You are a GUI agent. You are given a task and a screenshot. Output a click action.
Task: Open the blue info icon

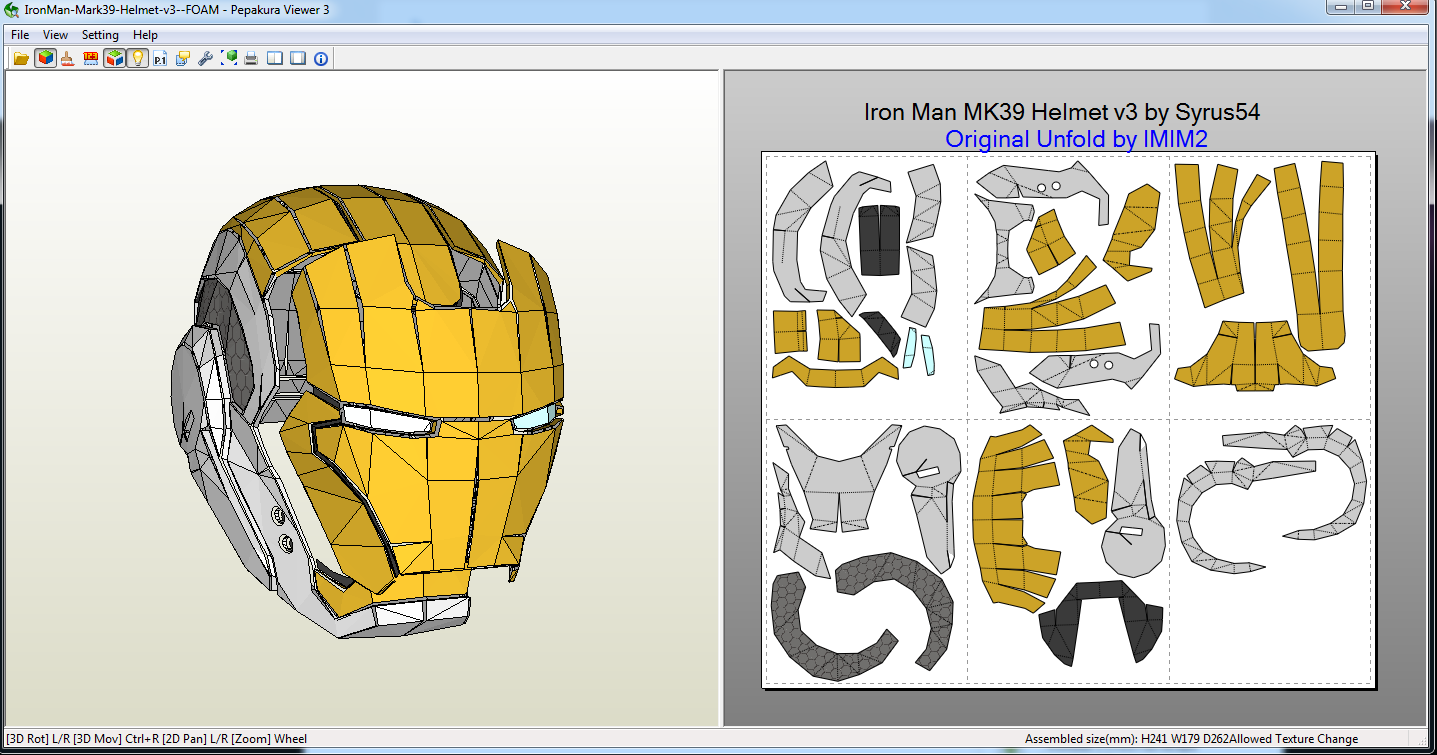[x=321, y=58]
